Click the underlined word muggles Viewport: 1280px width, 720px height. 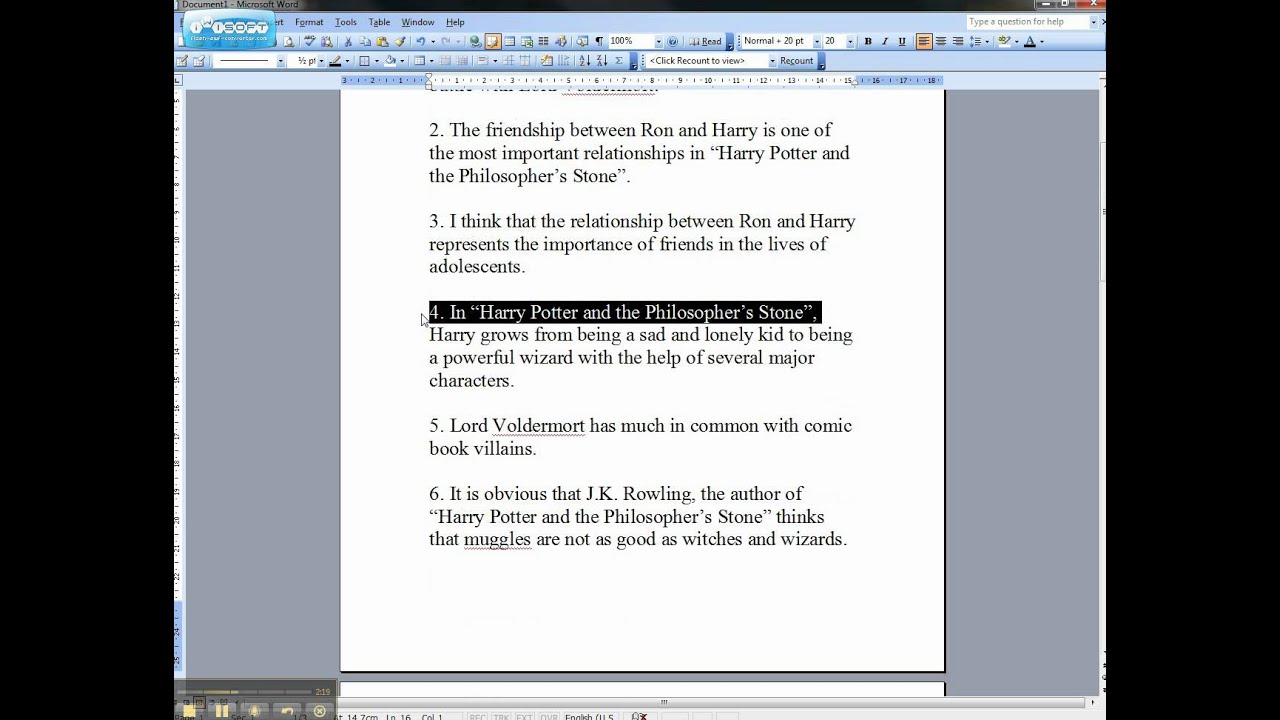pos(497,540)
